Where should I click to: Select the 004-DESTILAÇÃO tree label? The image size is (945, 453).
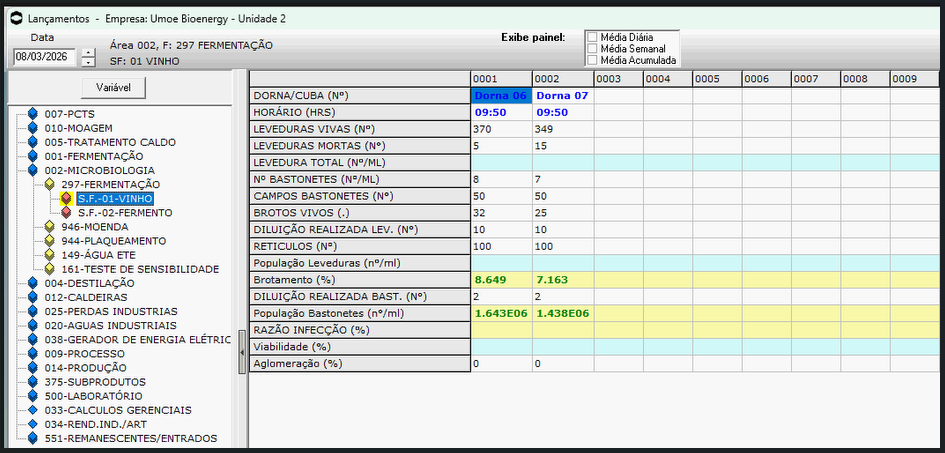(x=89, y=283)
